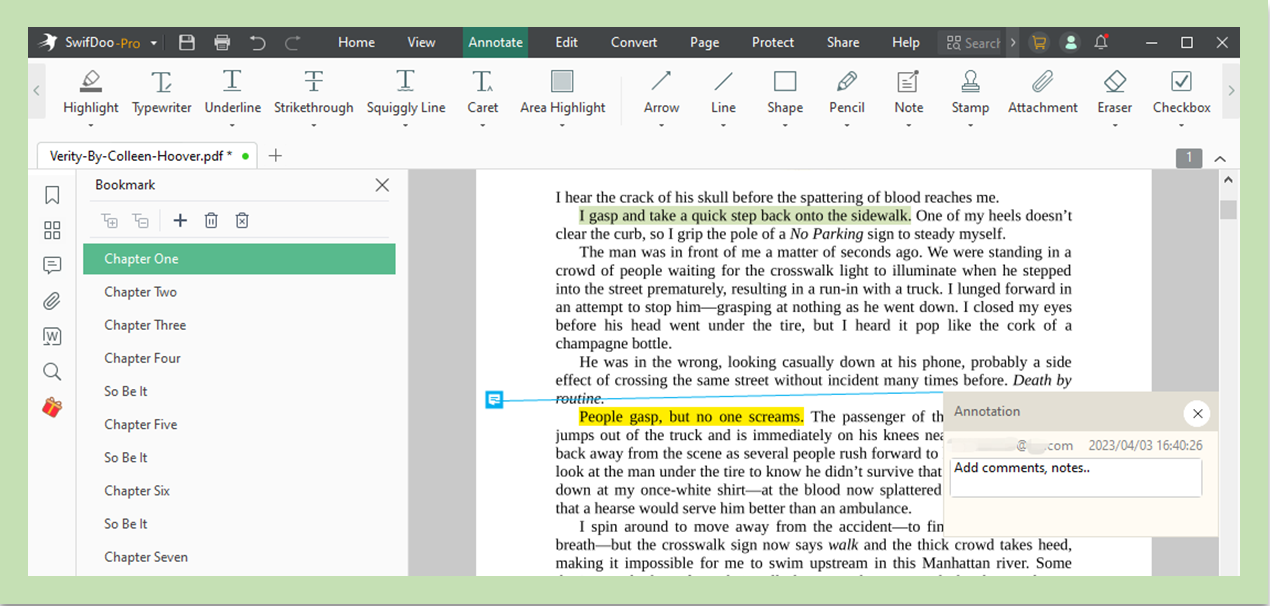Open the Underline options dropdown arrow

point(232,125)
